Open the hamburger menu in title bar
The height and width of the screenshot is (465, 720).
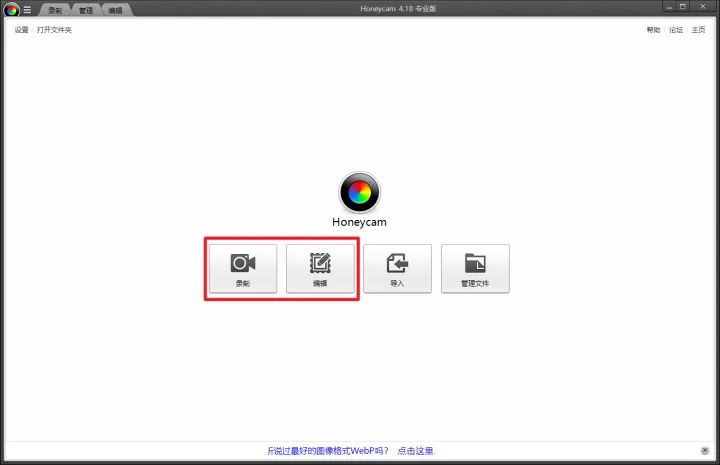click(x=28, y=10)
